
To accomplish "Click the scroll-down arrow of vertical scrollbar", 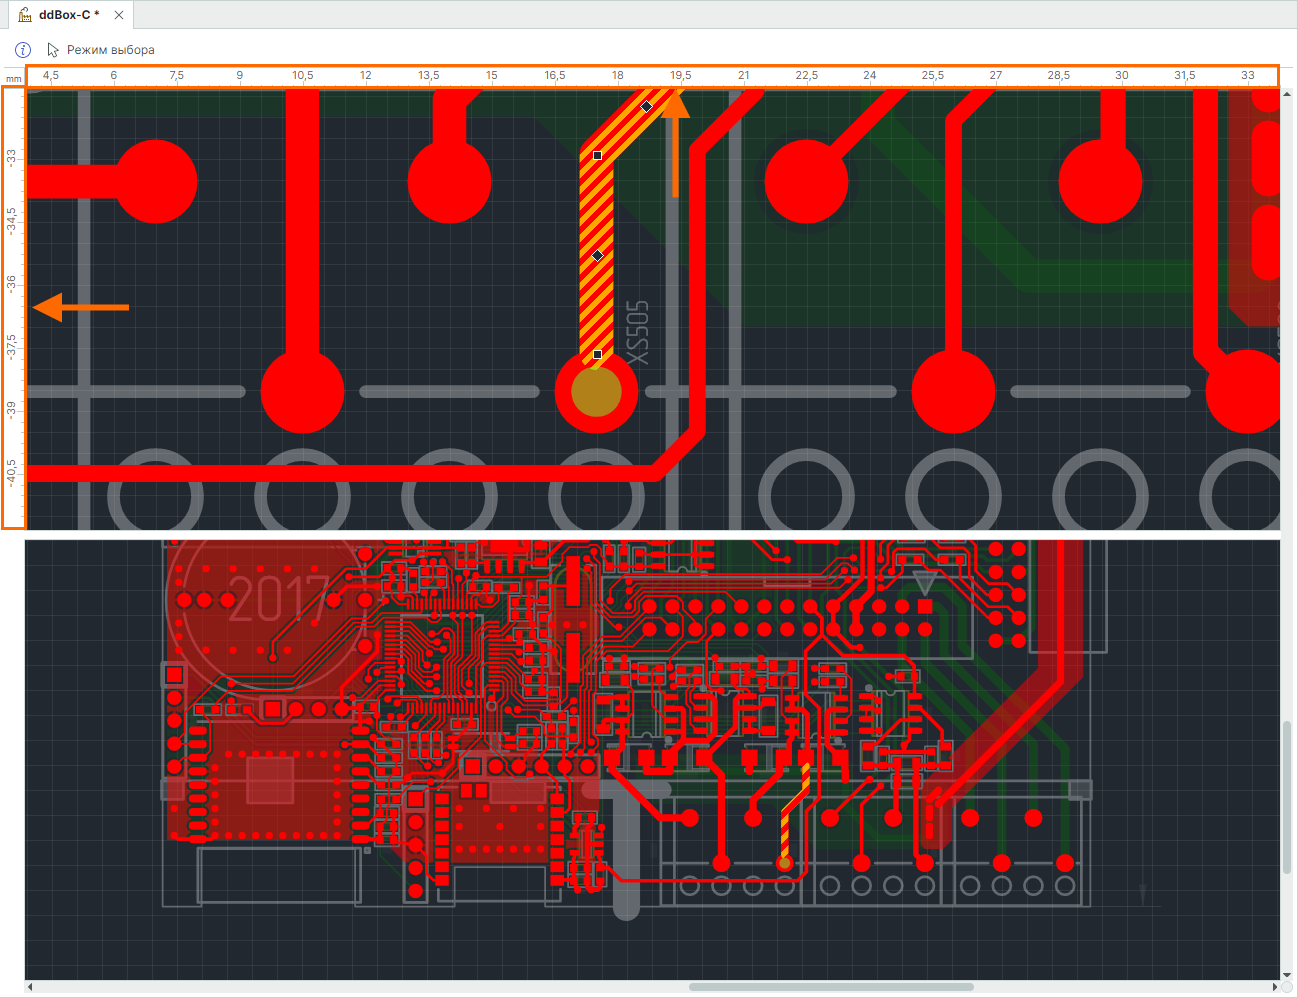I will pyautogui.click(x=1287, y=974).
